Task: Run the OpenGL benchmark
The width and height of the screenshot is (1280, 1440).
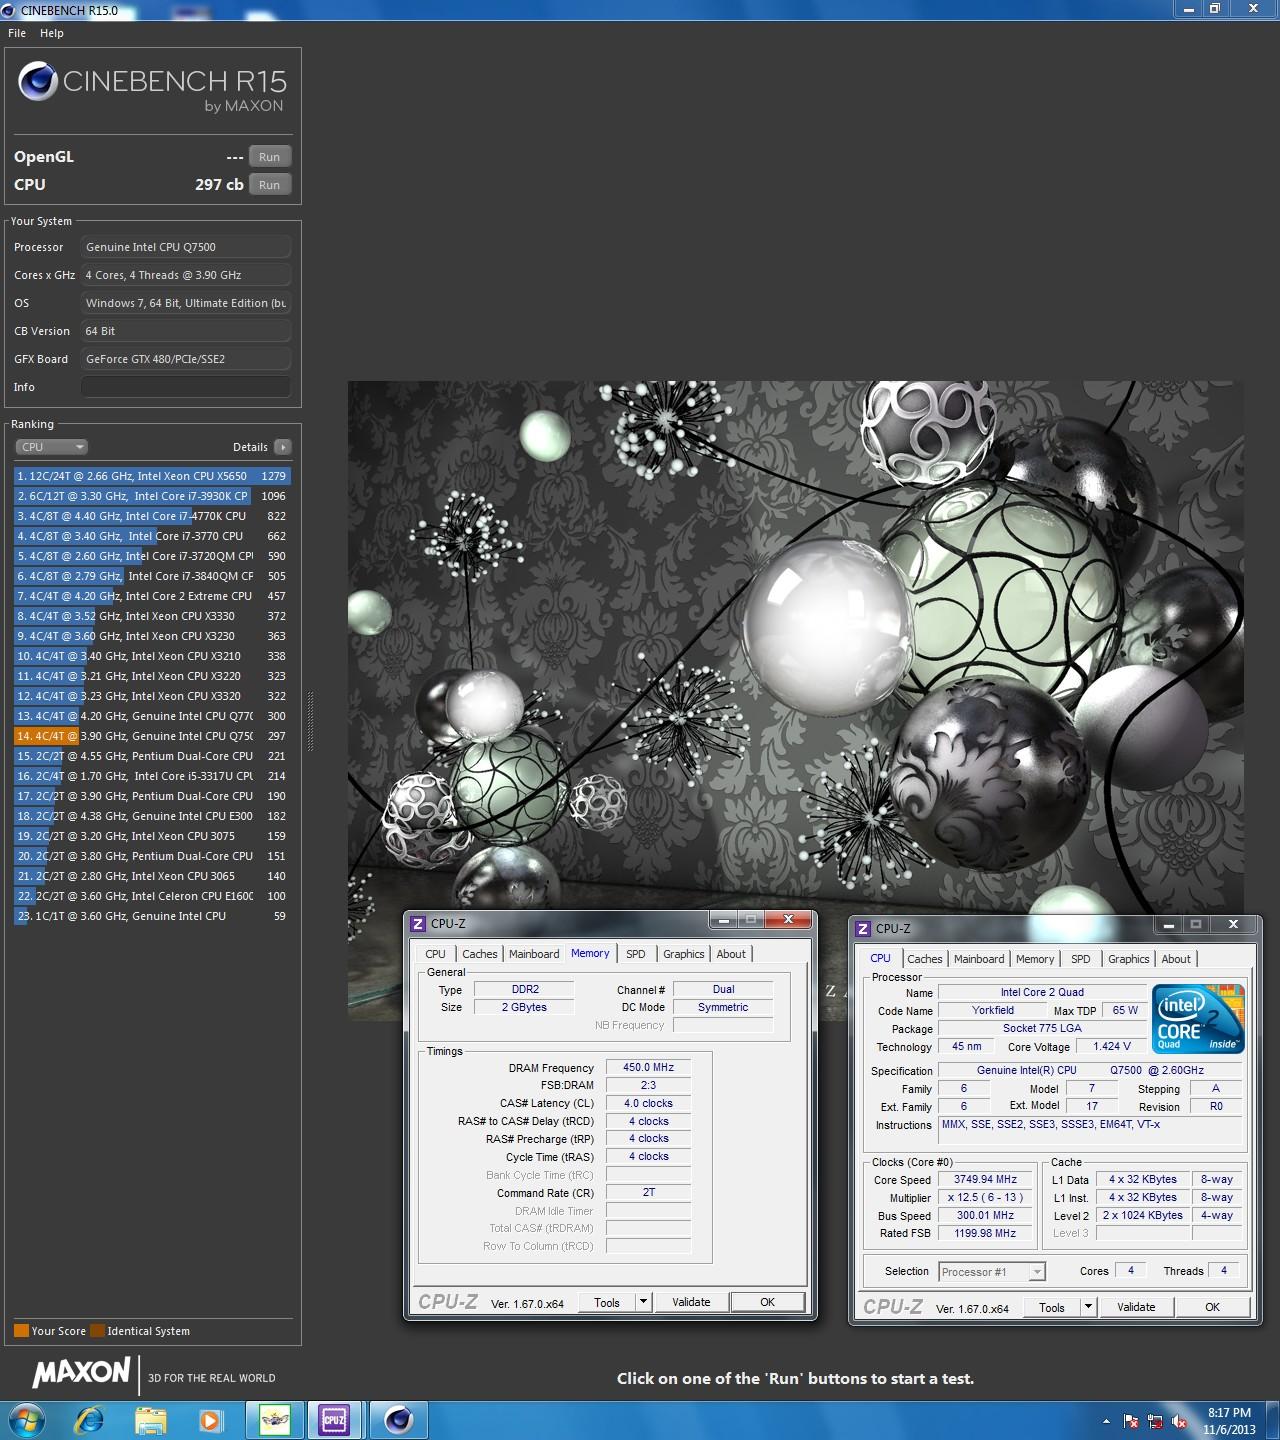Action: 270,157
